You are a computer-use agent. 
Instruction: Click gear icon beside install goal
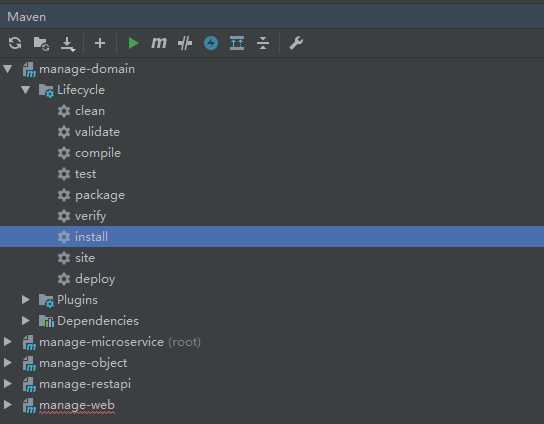[64, 237]
